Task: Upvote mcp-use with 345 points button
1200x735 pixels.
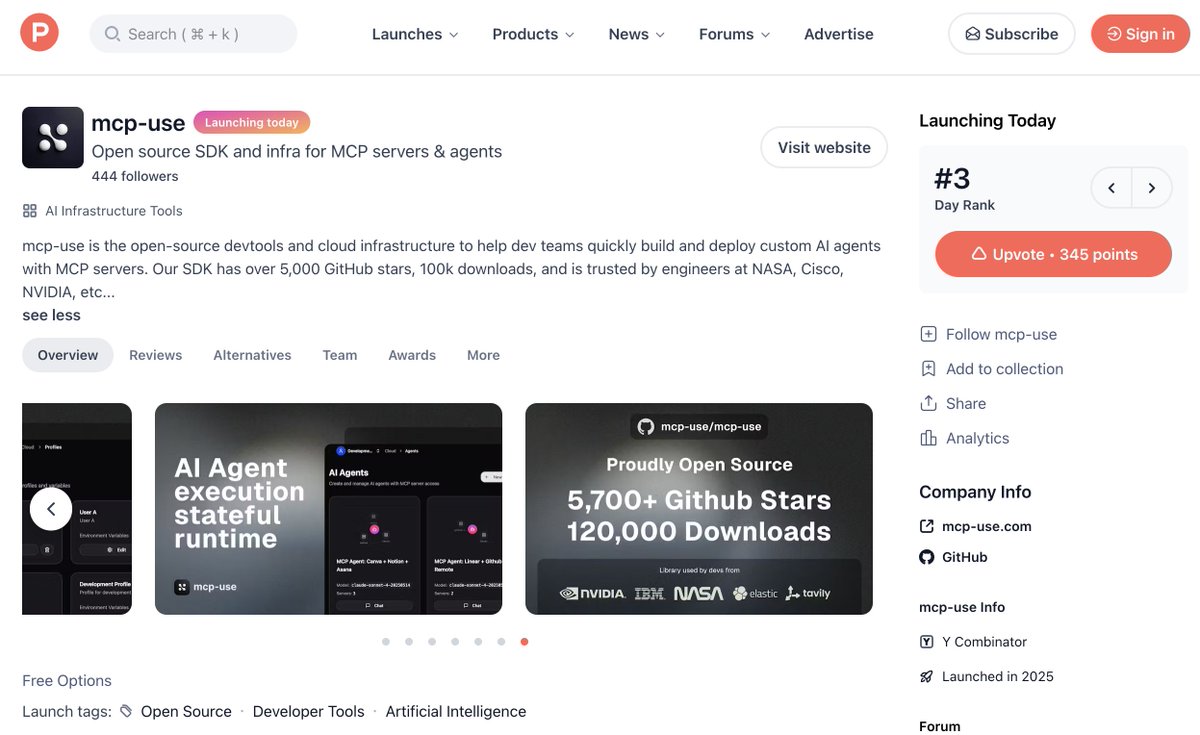Action: click(1053, 254)
